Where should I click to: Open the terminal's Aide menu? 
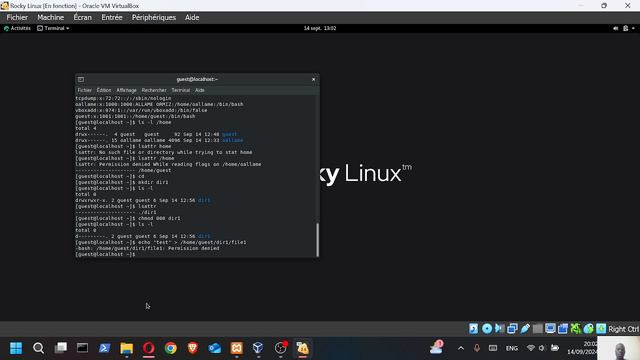(200, 90)
